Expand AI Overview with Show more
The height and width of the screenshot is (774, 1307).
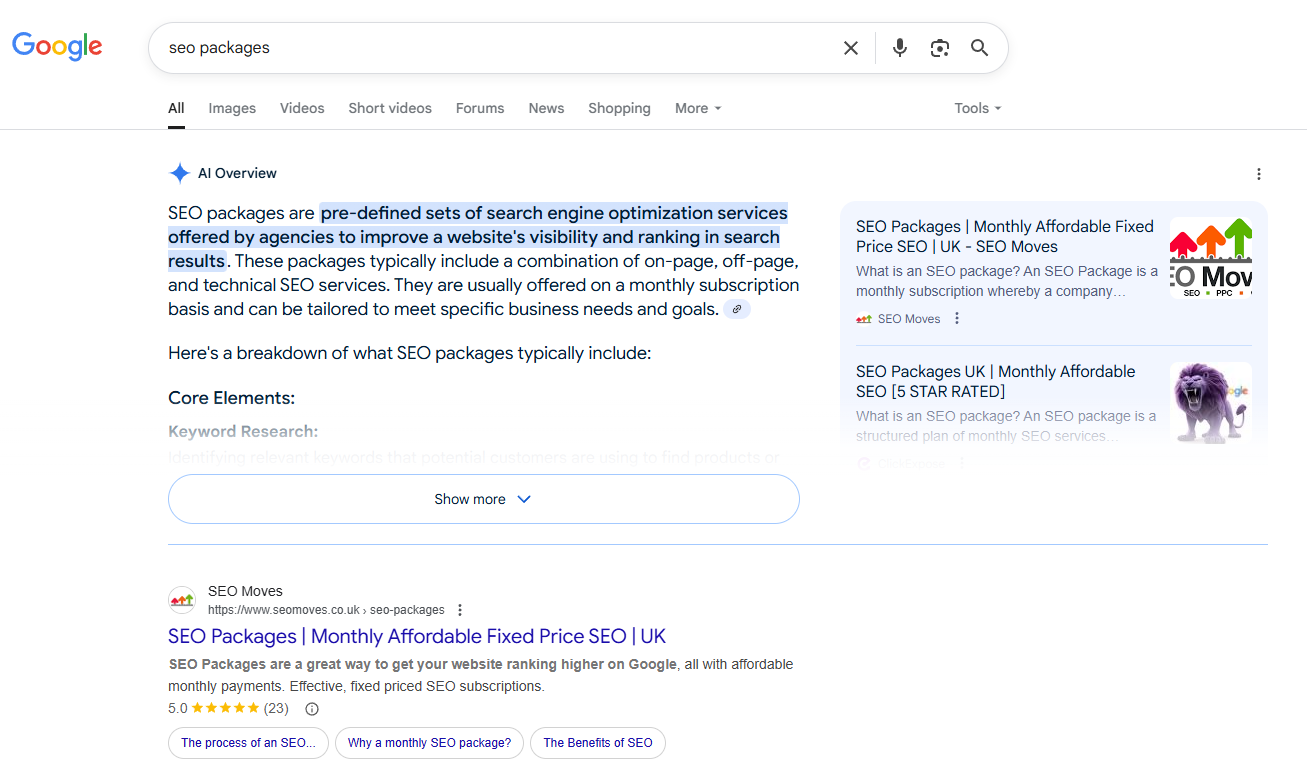(484, 499)
